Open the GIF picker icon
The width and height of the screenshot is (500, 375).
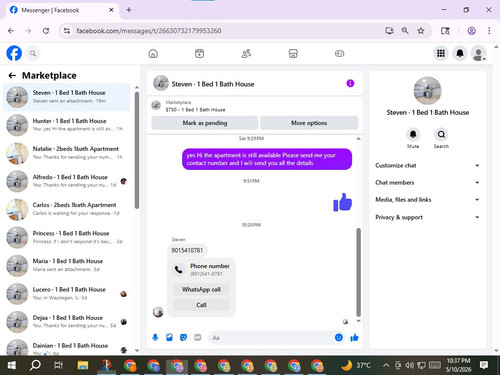[x=198, y=338]
